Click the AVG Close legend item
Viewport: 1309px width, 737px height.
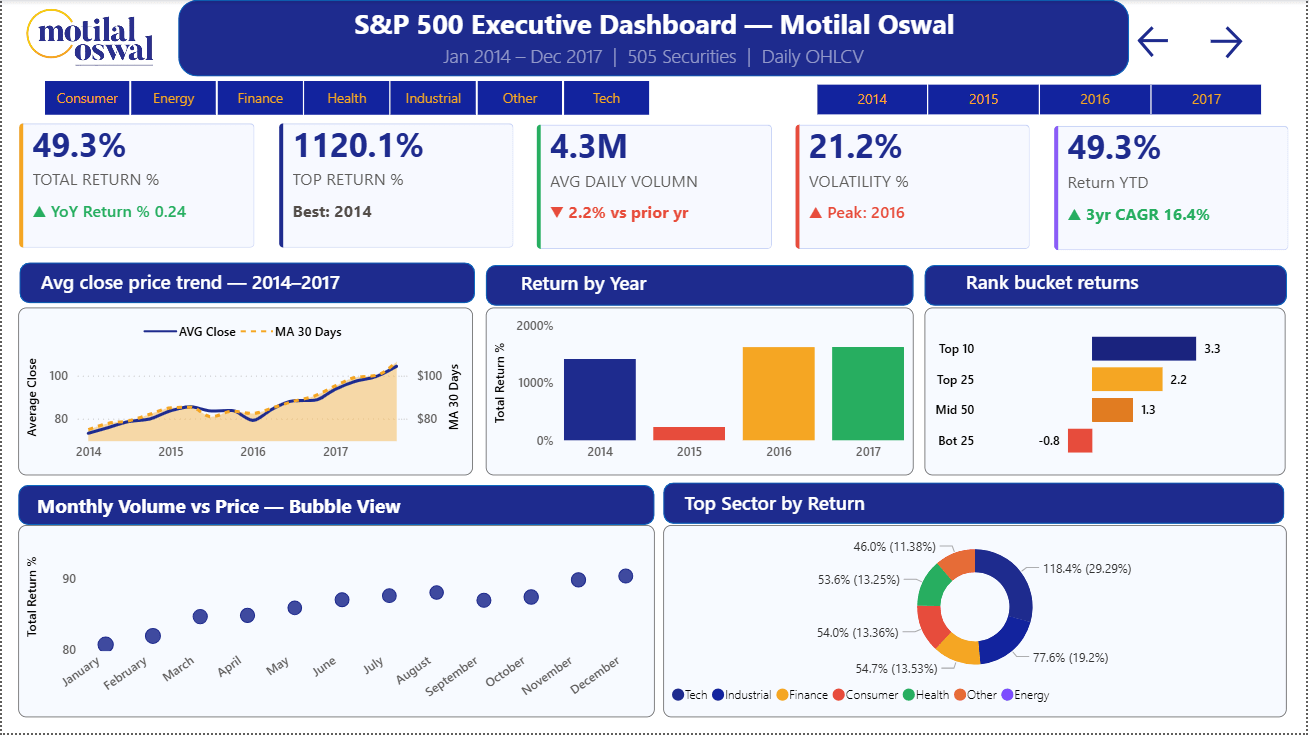(x=190, y=331)
